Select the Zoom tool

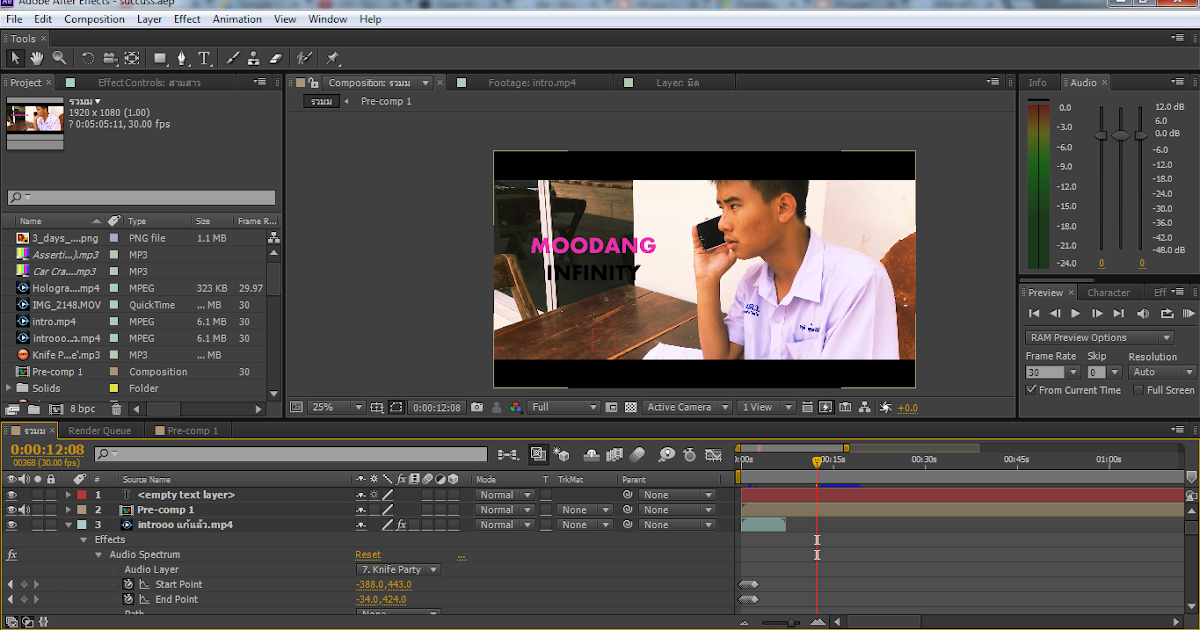58,58
